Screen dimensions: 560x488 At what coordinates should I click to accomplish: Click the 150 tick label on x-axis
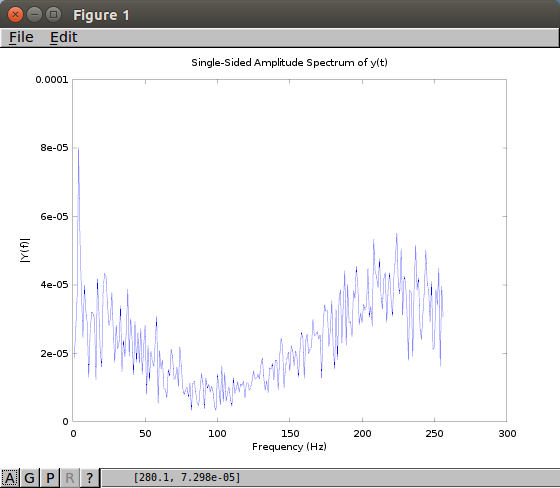point(290,434)
